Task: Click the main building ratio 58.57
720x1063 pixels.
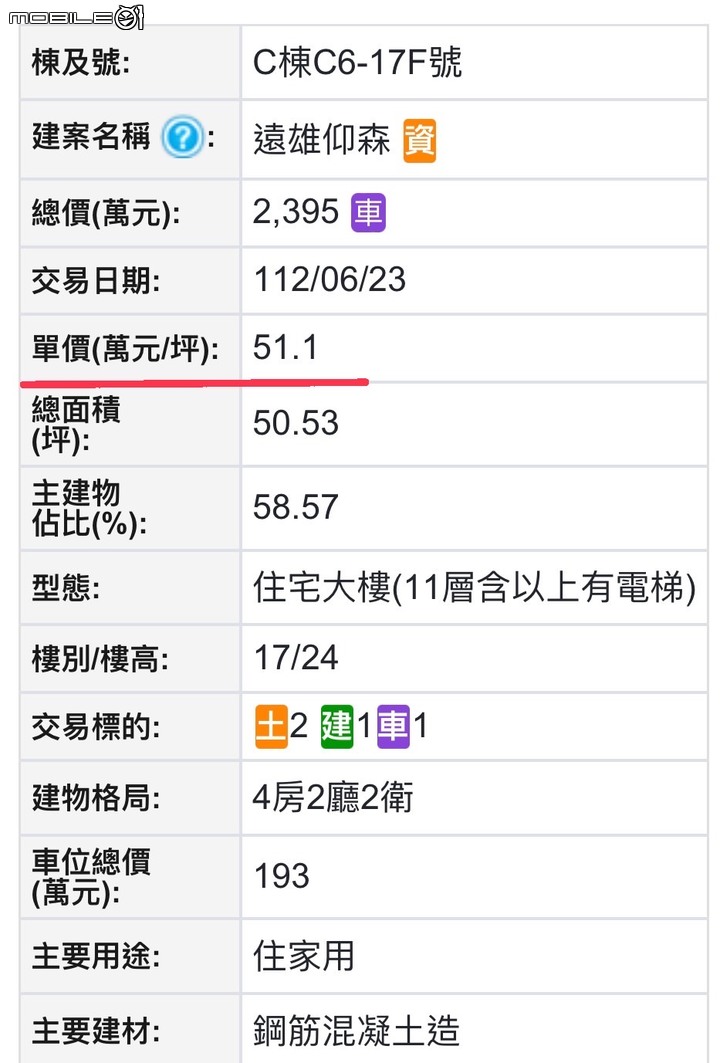Action: pos(296,507)
